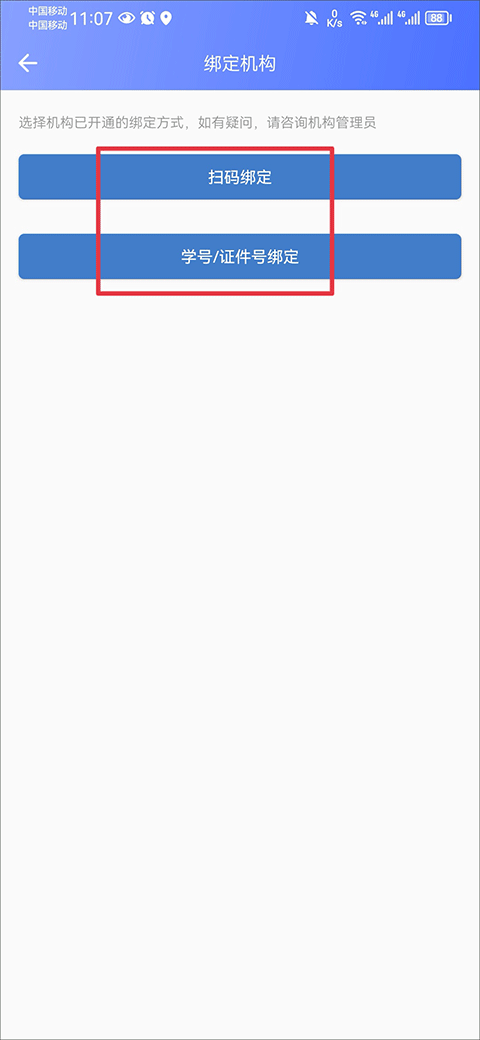Tap the Wi-Fi signal icon
Image resolution: width=480 pixels, height=1040 pixels.
pyautogui.click(x=359, y=19)
